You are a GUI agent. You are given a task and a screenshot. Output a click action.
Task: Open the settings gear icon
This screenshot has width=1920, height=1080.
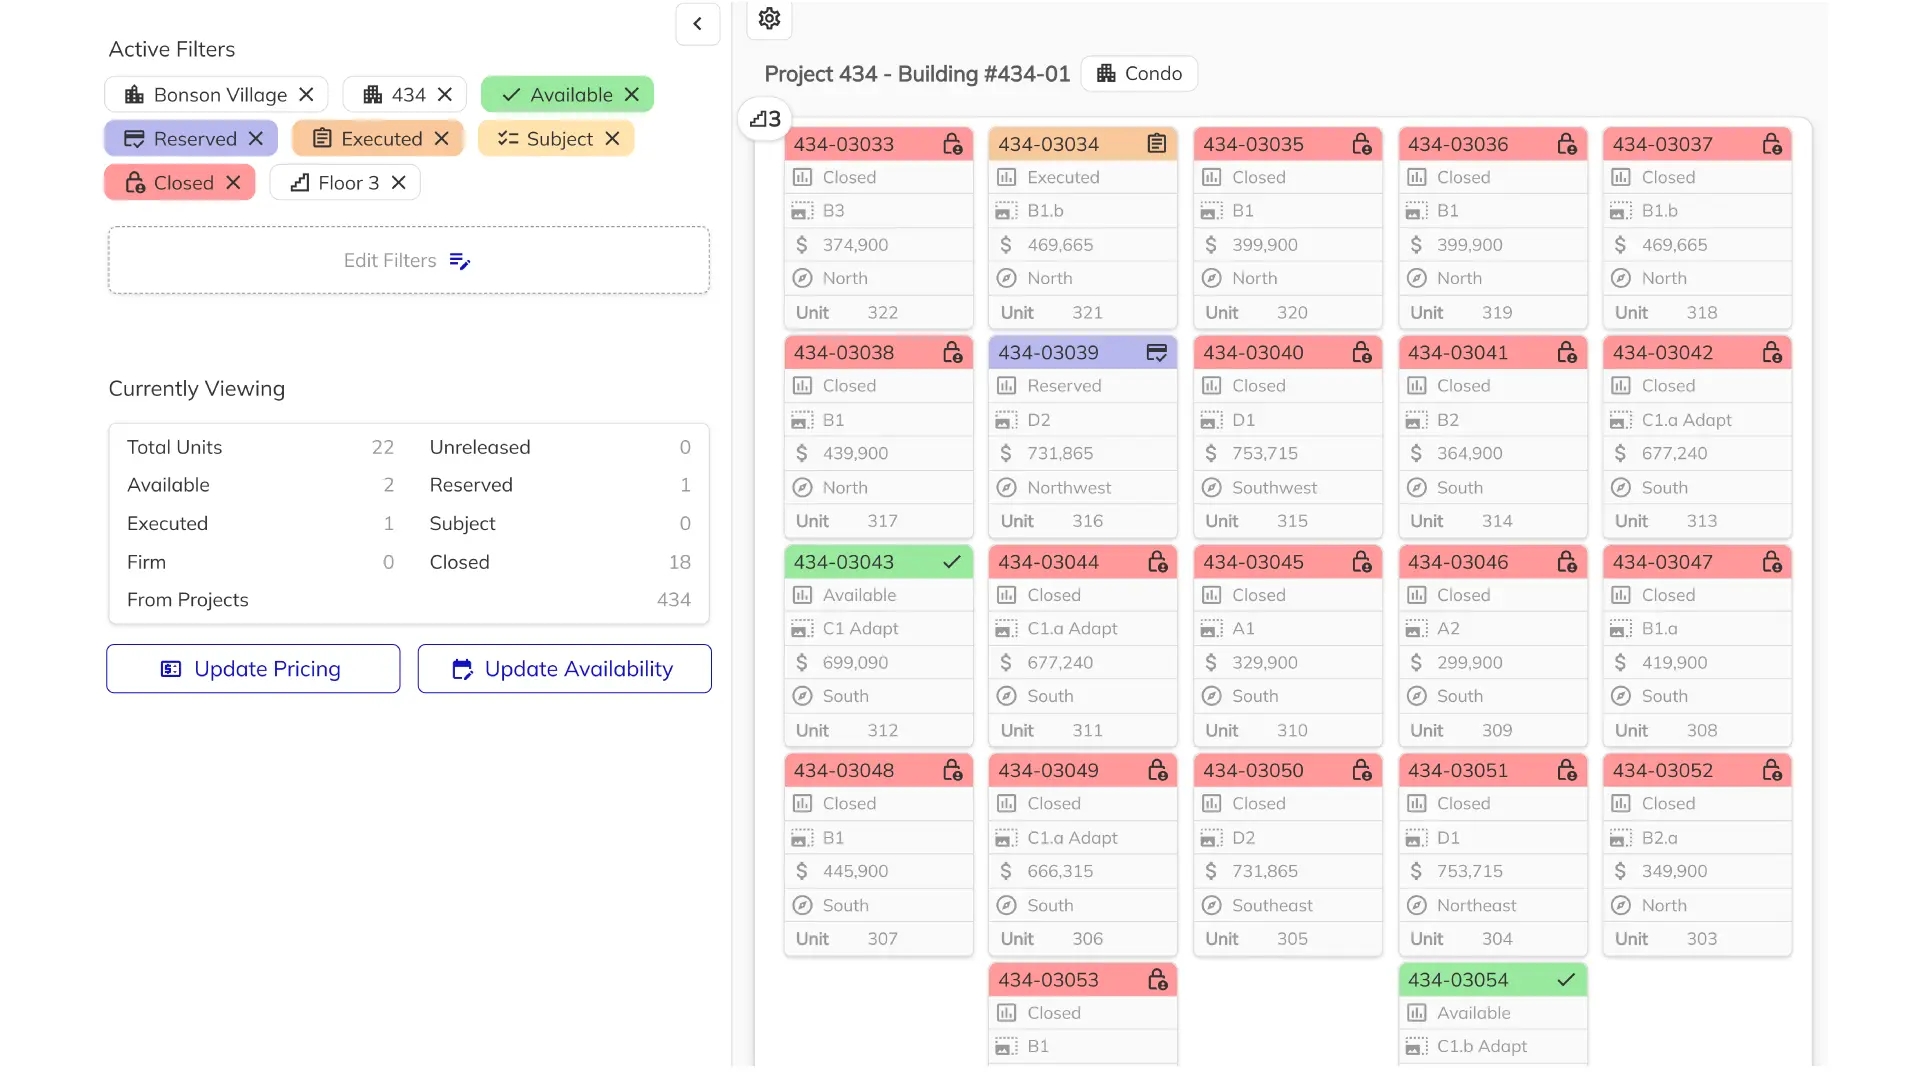pyautogui.click(x=768, y=18)
